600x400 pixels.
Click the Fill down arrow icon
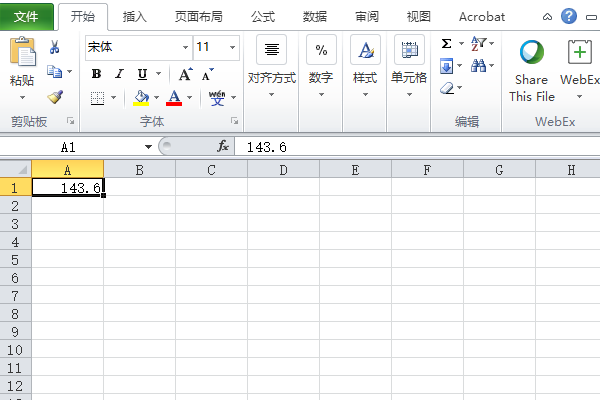pyautogui.click(x=447, y=66)
